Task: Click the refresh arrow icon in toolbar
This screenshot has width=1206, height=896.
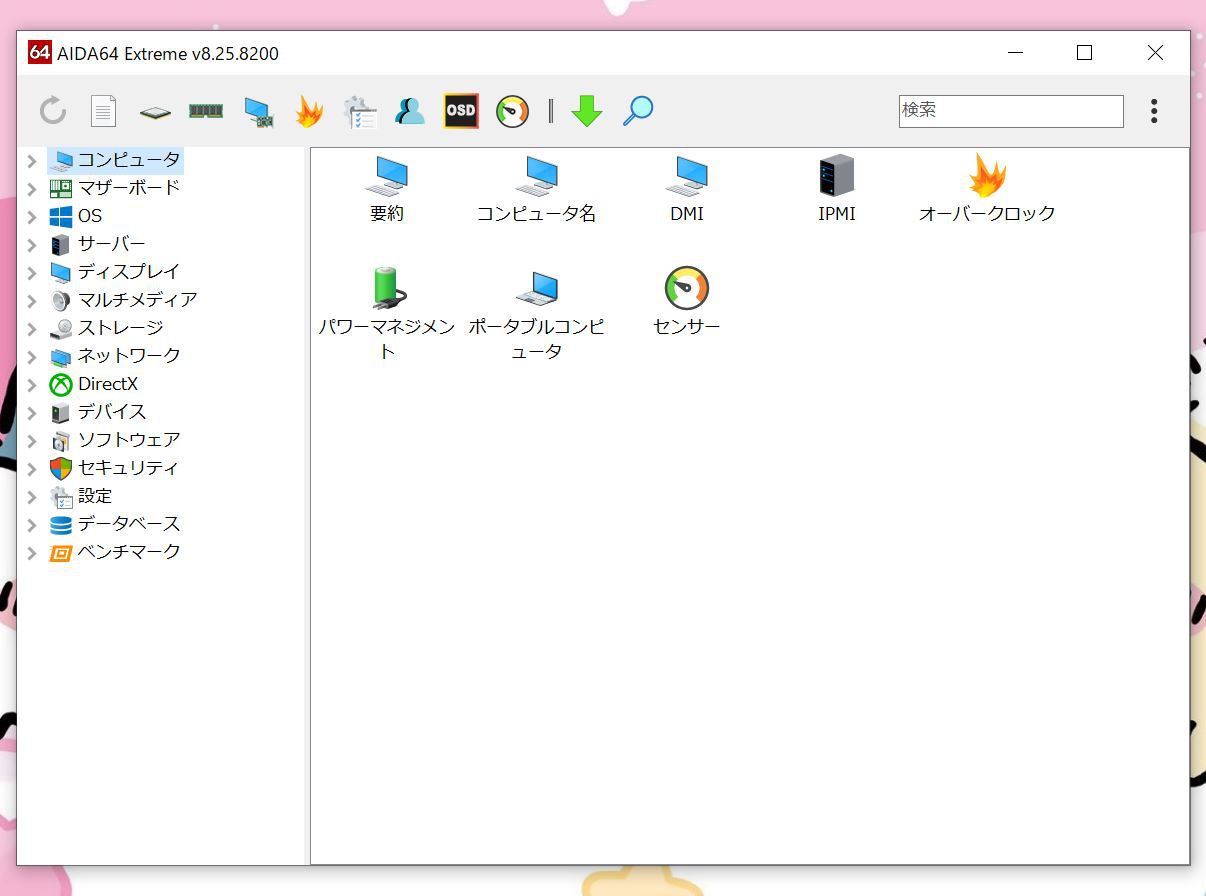Action: tap(53, 111)
